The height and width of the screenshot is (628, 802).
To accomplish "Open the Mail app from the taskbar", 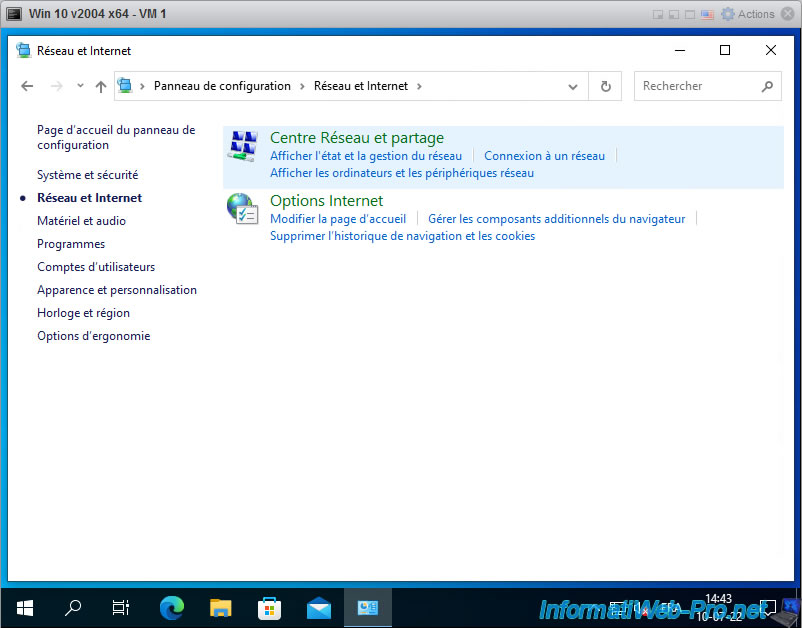I will (x=319, y=608).
